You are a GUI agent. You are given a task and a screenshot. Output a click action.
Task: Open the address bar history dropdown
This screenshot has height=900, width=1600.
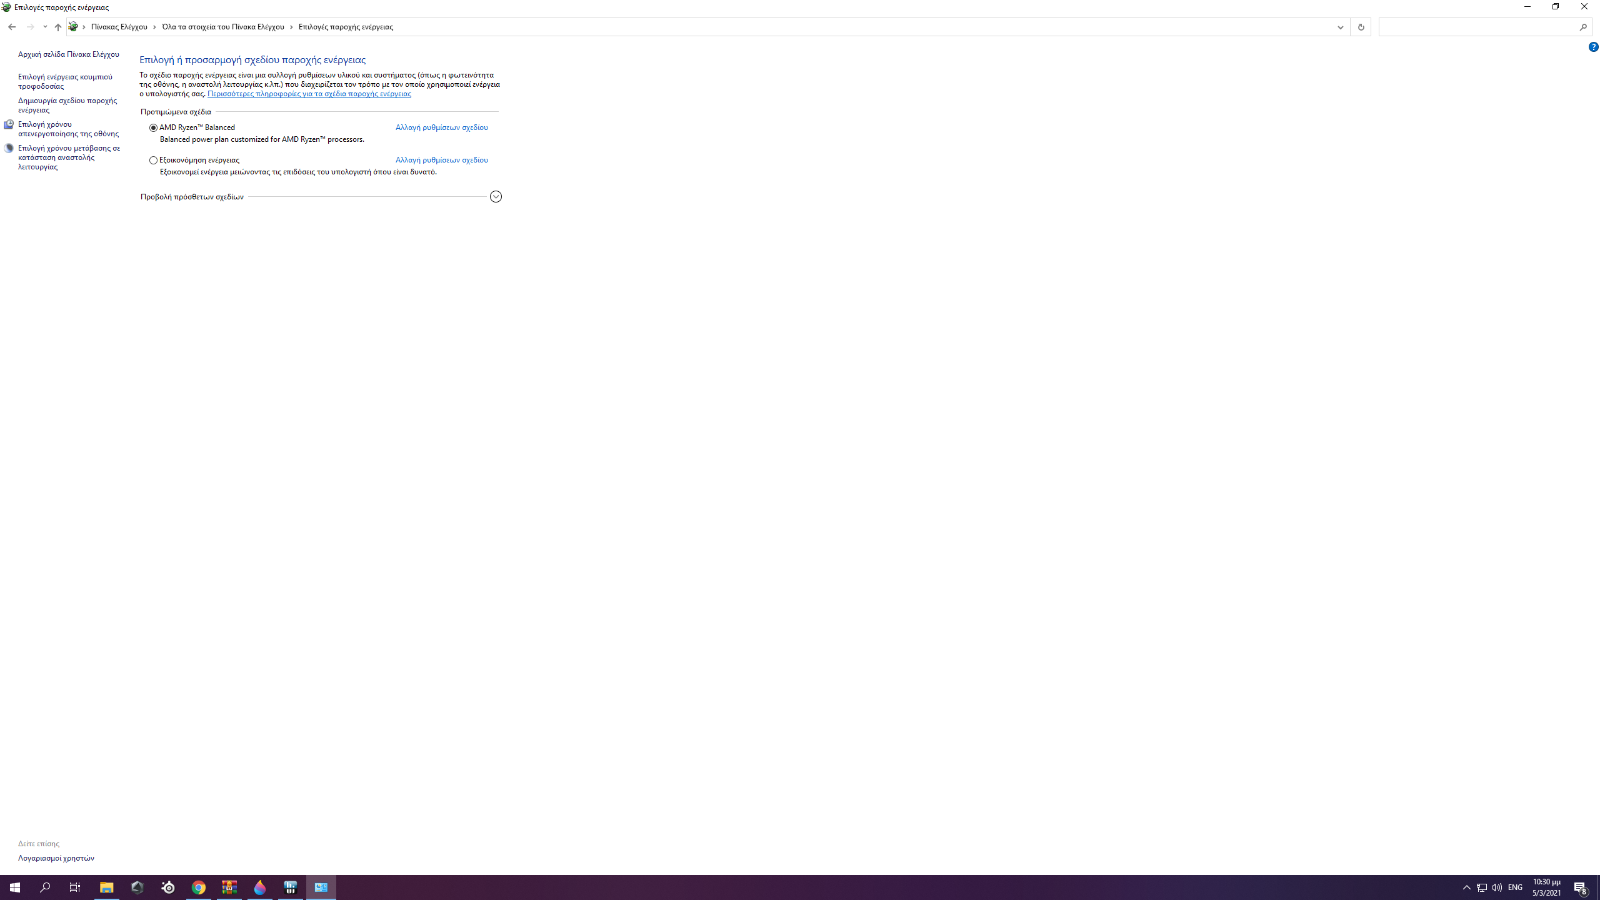pyautogui.click(x=1340, y=27)
